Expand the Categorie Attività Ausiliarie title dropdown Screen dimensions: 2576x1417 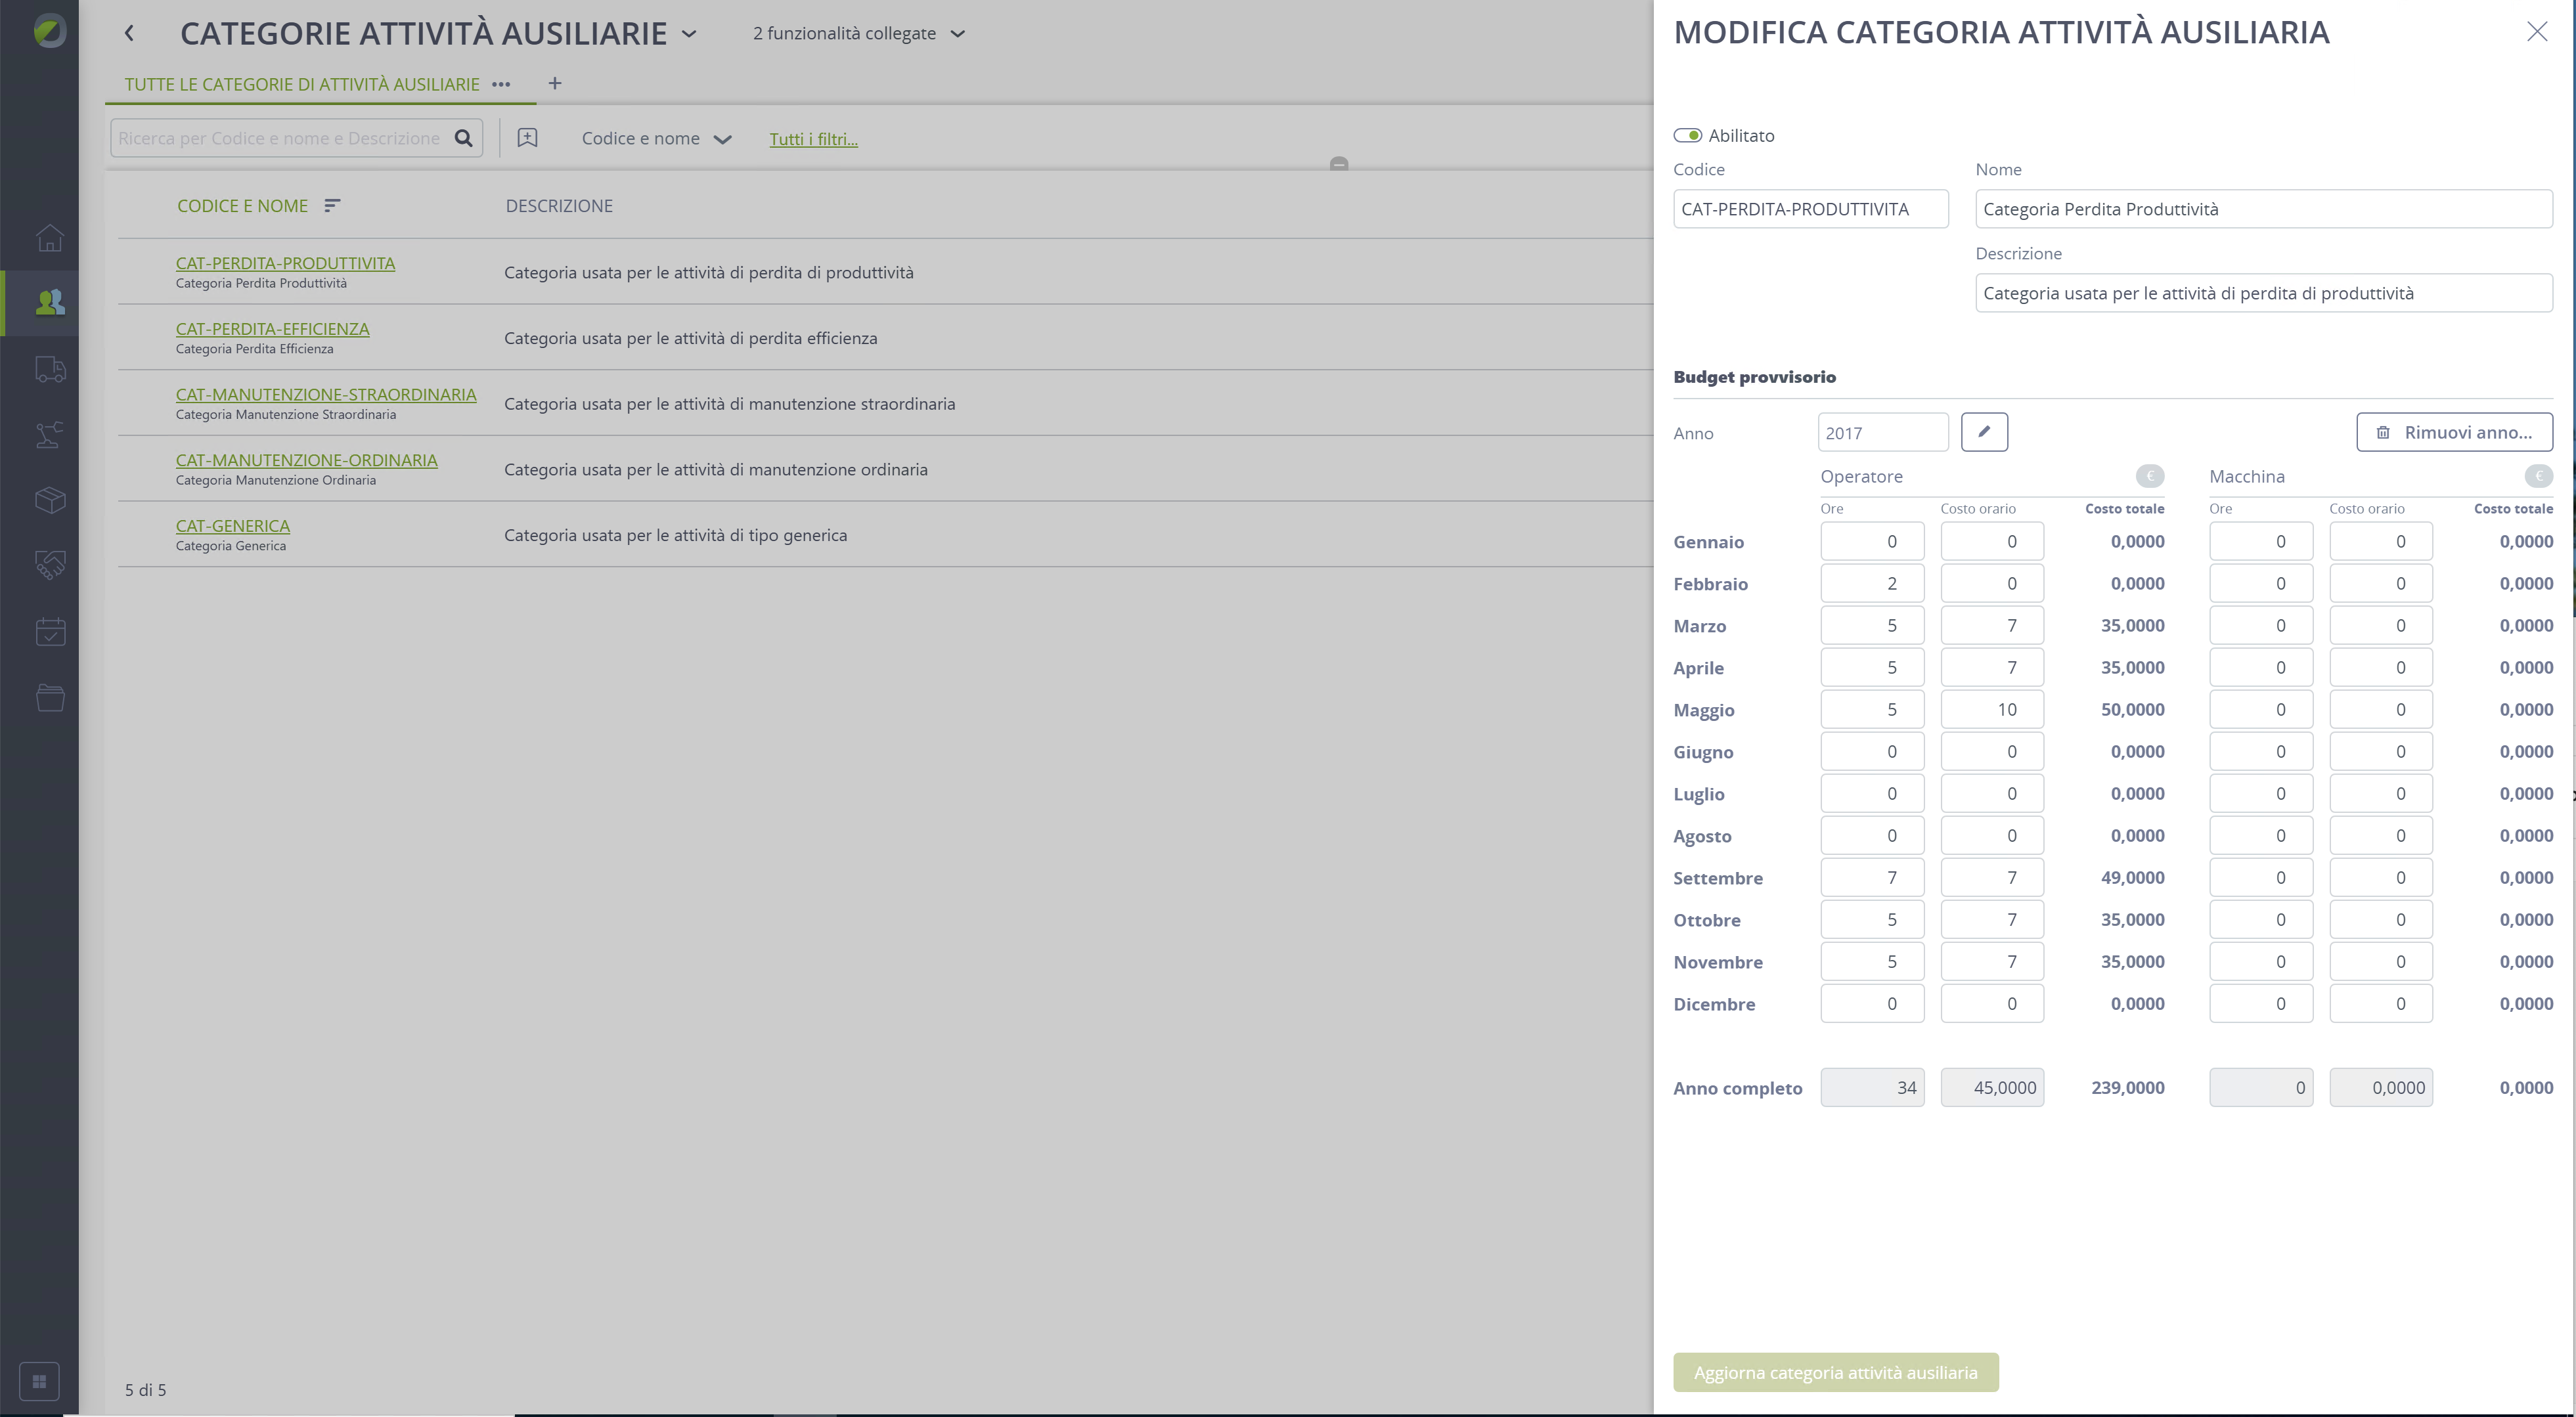(x=689, y=33)
